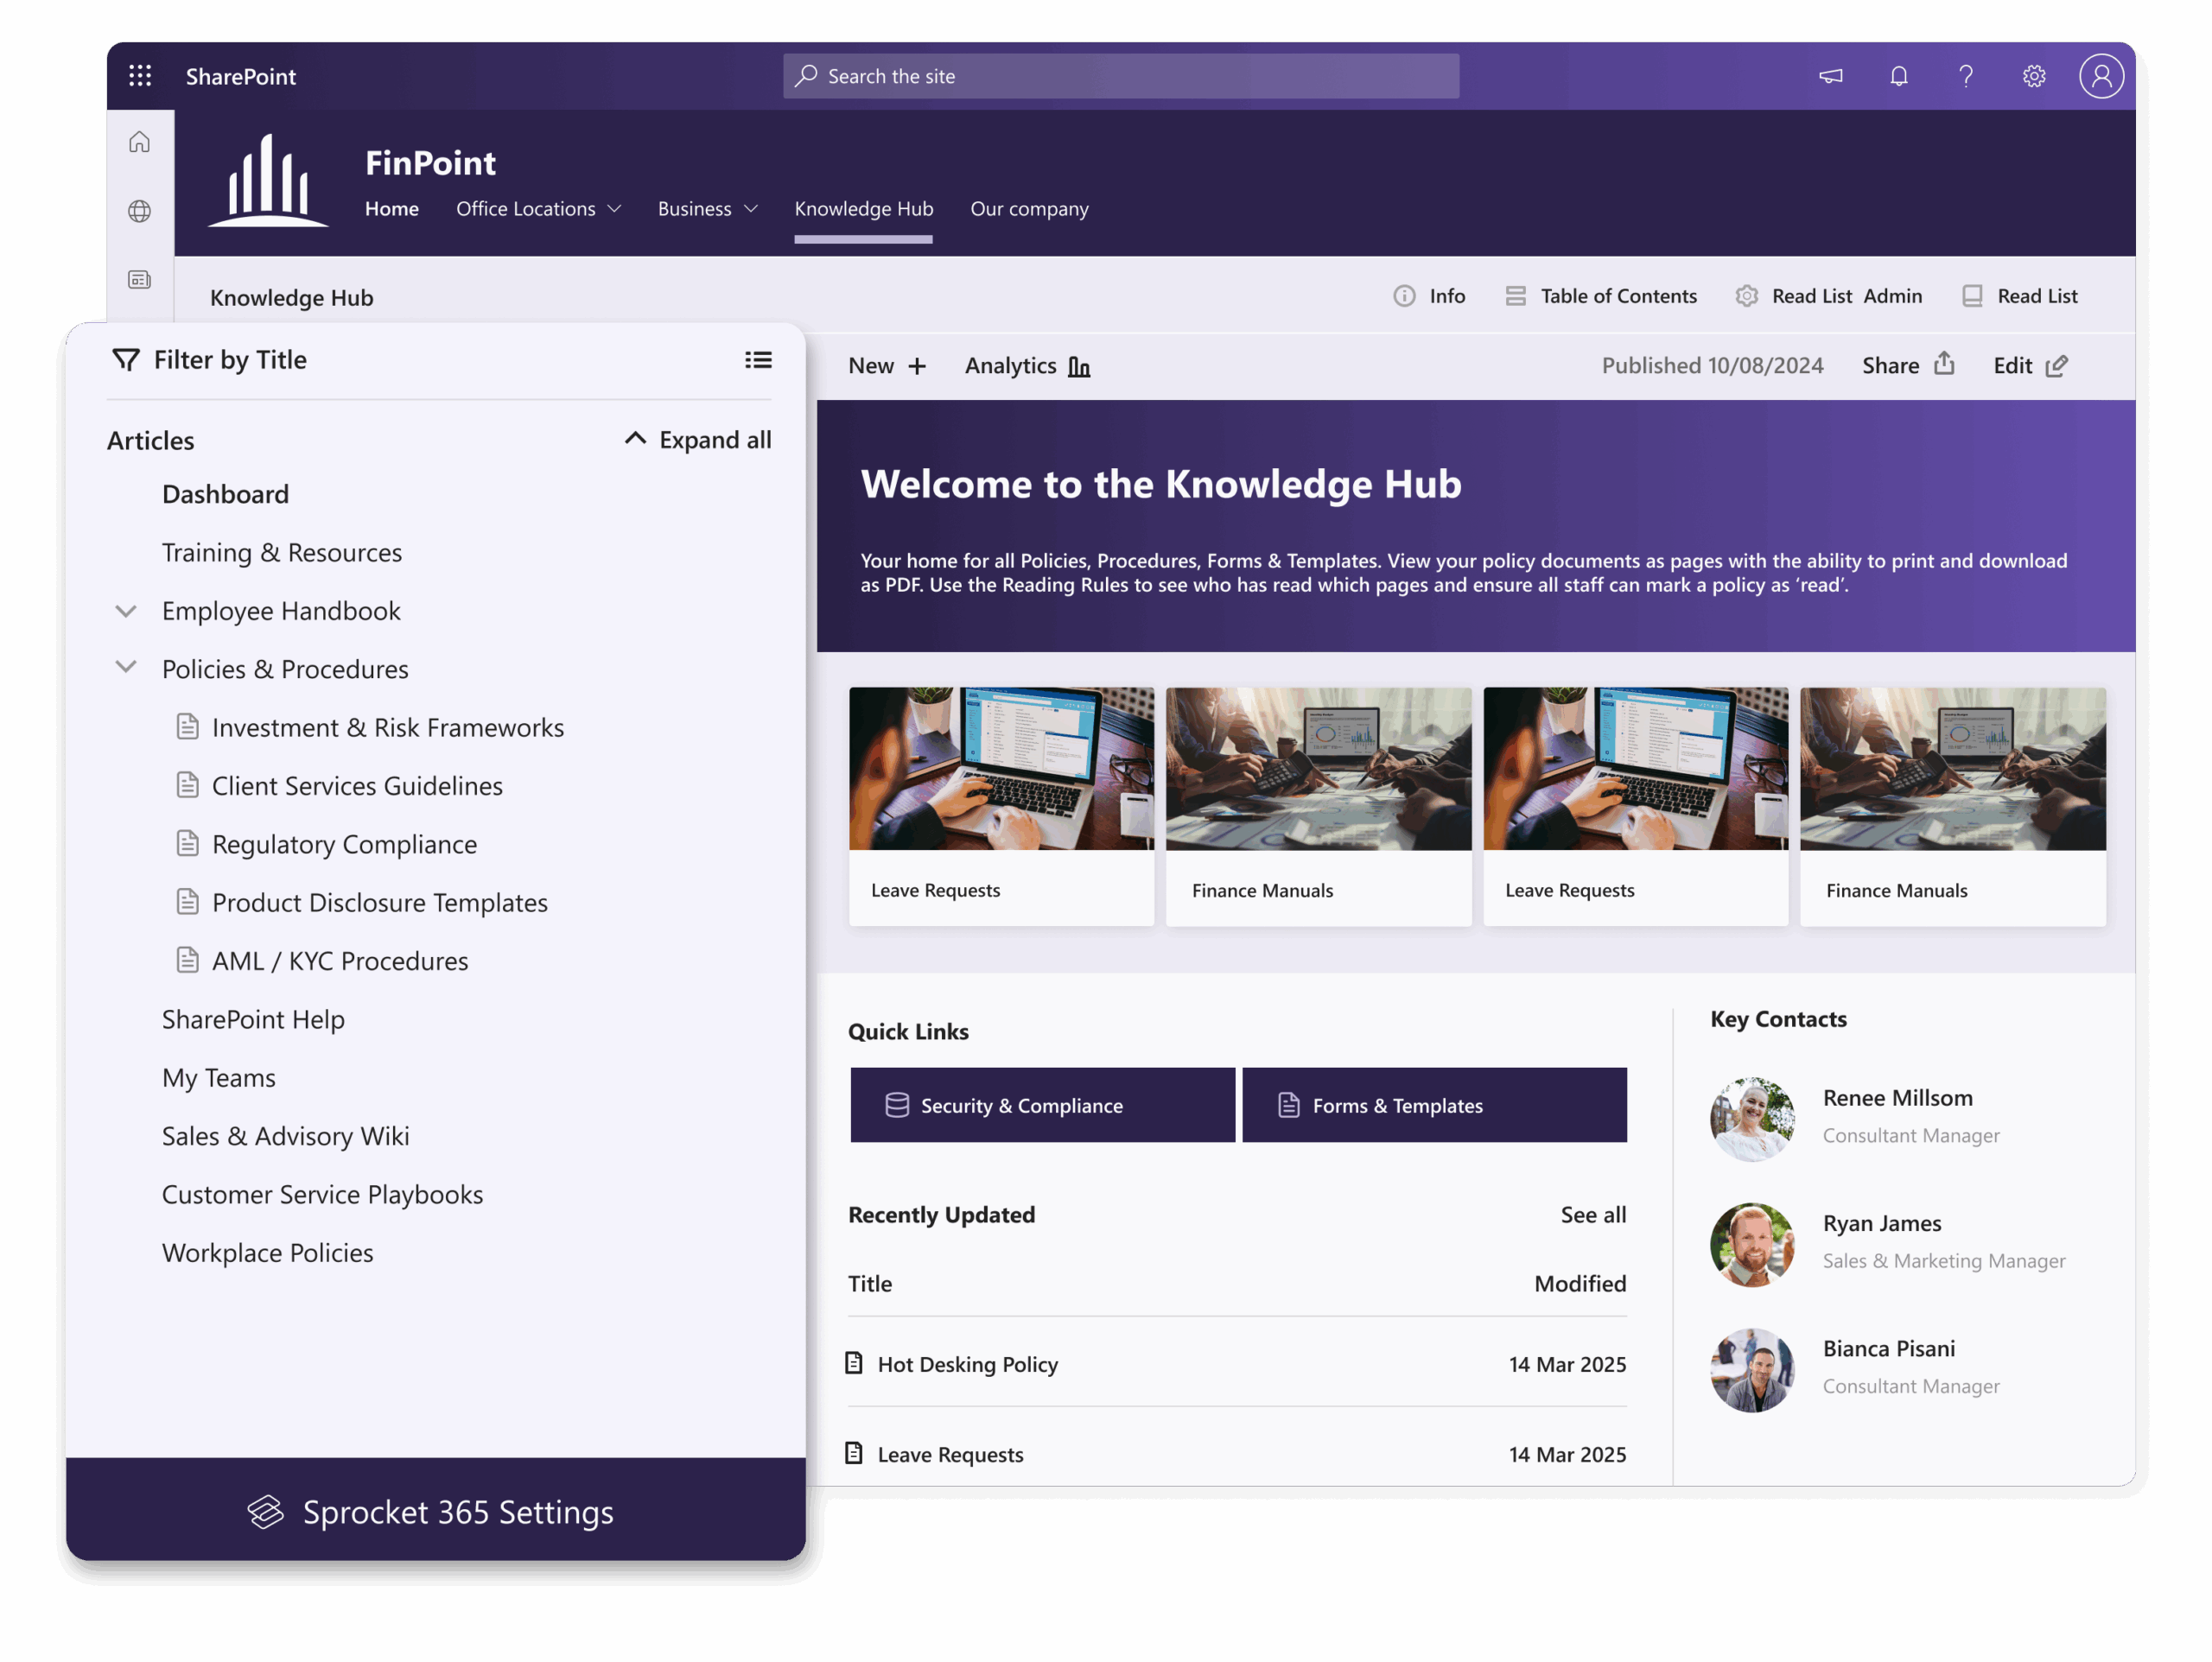Click the notification bell icon
This screenshot has height=1662, width=2212.
click(x=1898, y=75)
